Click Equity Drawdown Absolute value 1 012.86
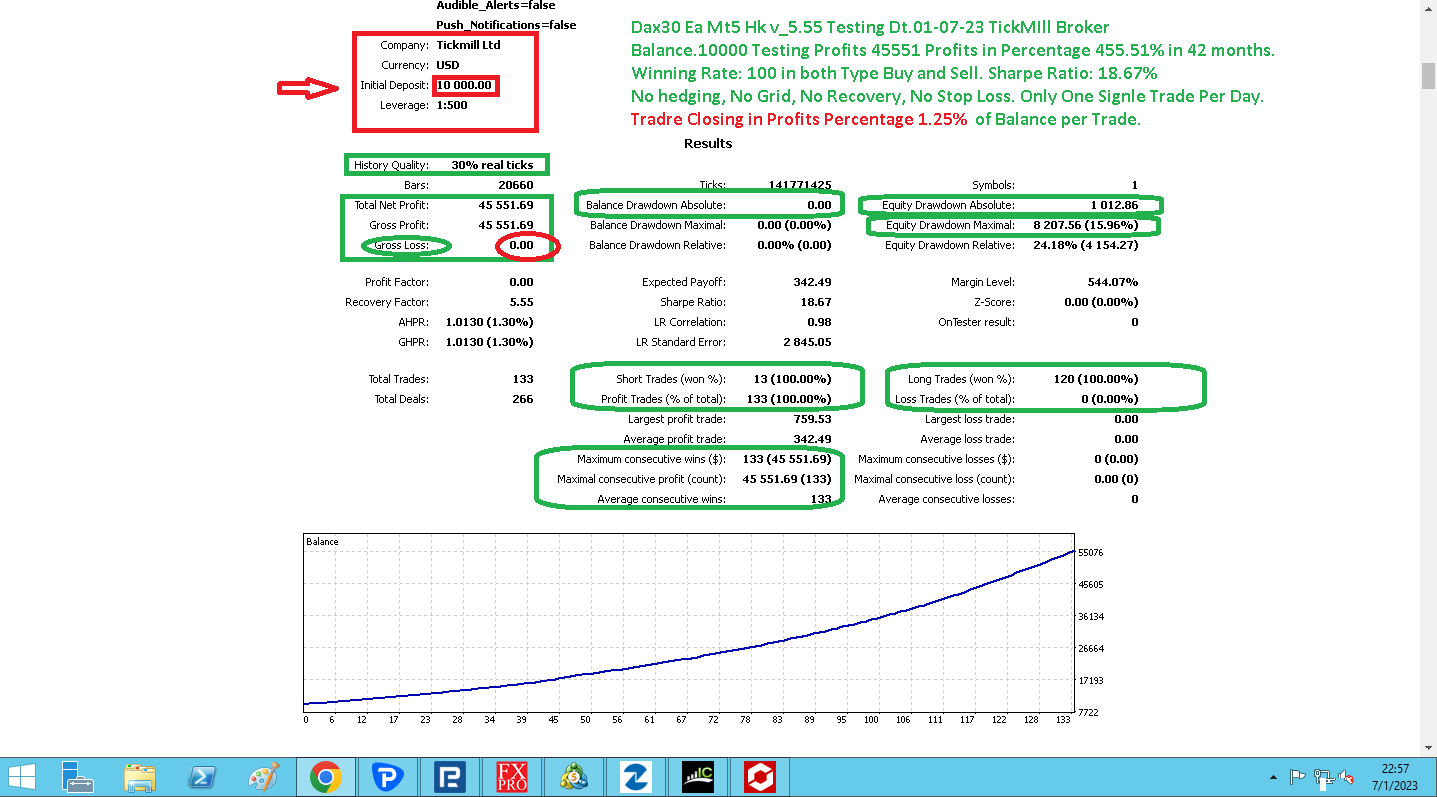1437x797 pixels. [x=1114, y=205]
